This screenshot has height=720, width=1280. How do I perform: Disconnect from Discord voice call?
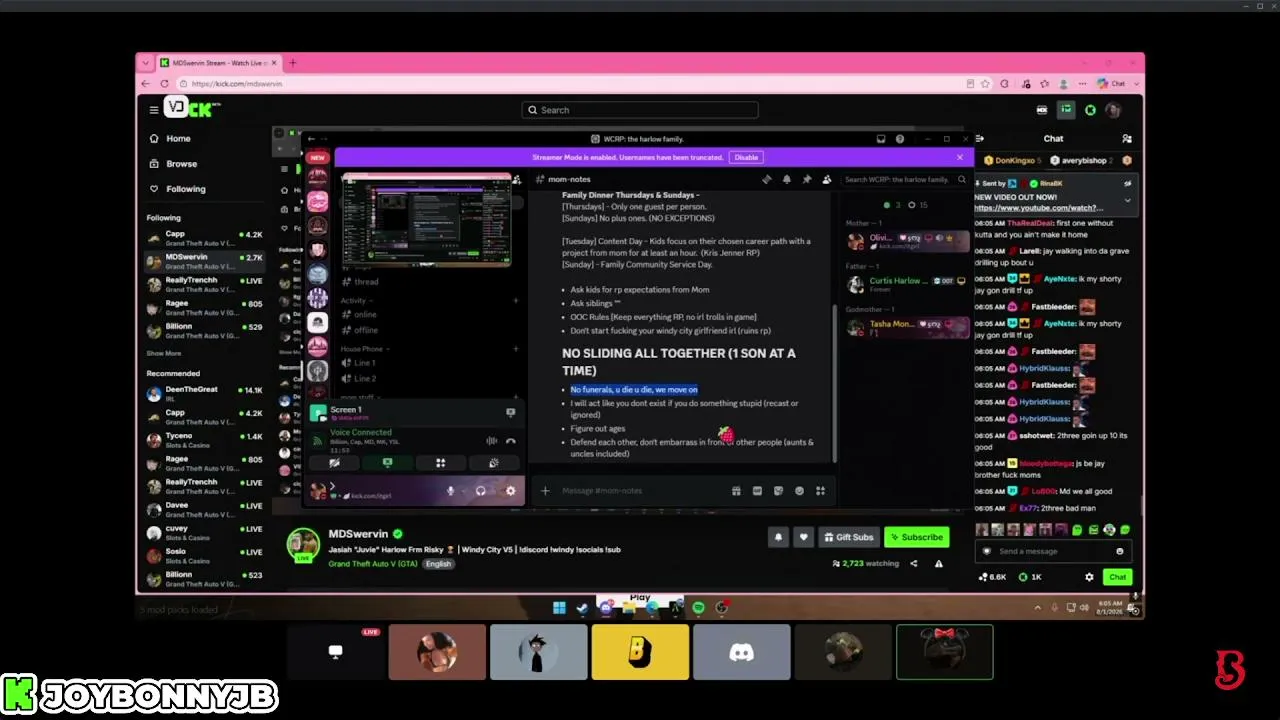tap(511, 440)
